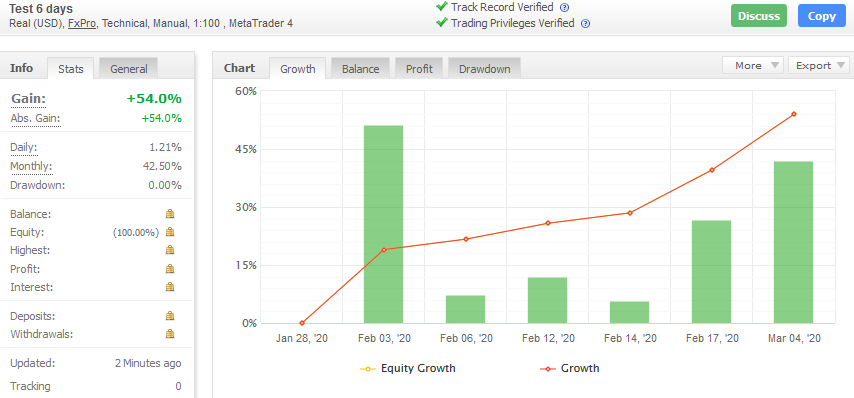Click the Abs. Gain label
This screenshot has width=854, height=398.
click(35, 119)
